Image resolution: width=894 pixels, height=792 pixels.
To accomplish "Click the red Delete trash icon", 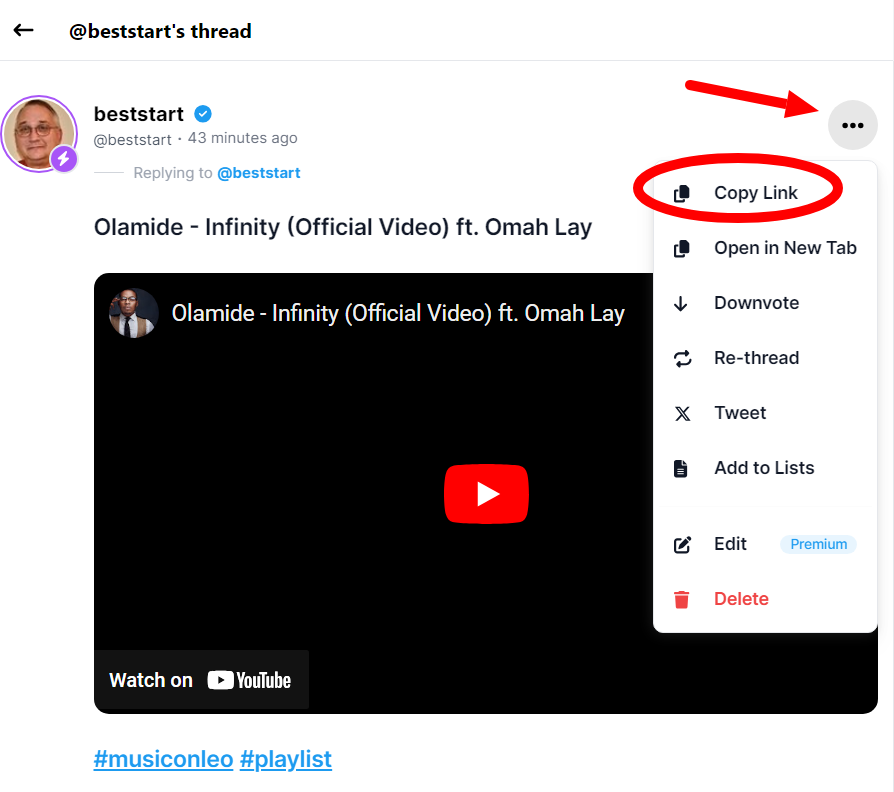I will tap(682, 600).
